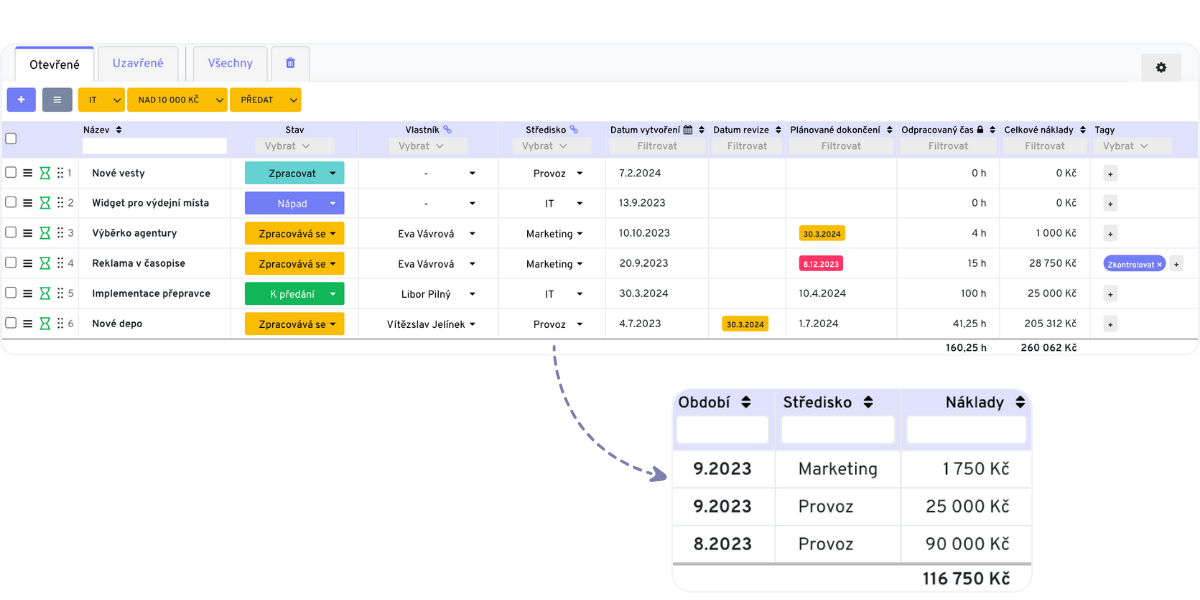This screenshot has width=1200, height=600.
Task: Open the task named Nové depo
Action: click(117, 324)
